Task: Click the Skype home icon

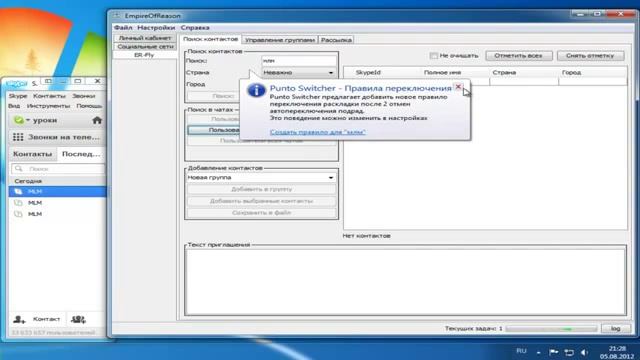Action: click(97, 120)
